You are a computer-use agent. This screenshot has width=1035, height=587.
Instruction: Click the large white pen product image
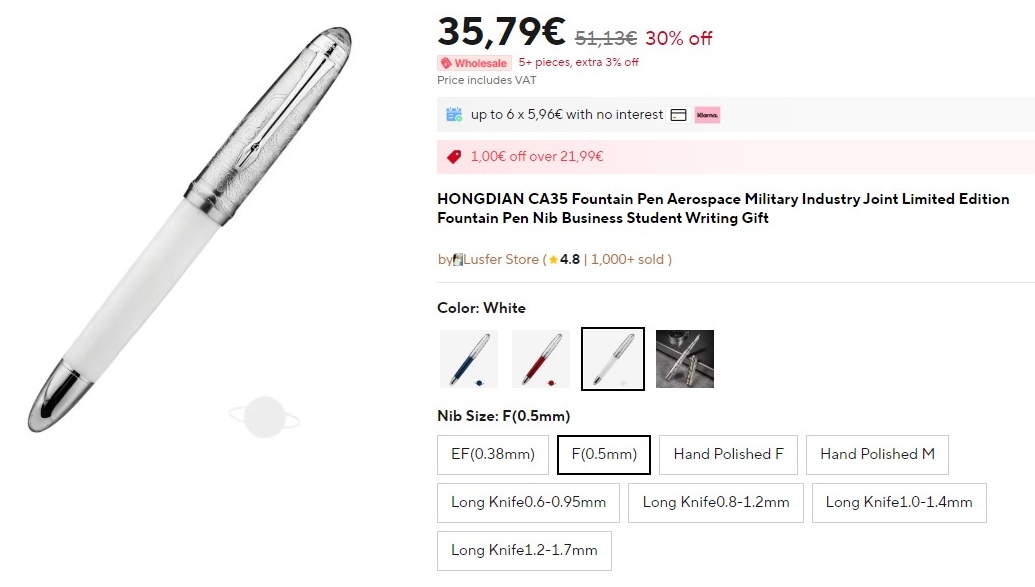[190, 230]
